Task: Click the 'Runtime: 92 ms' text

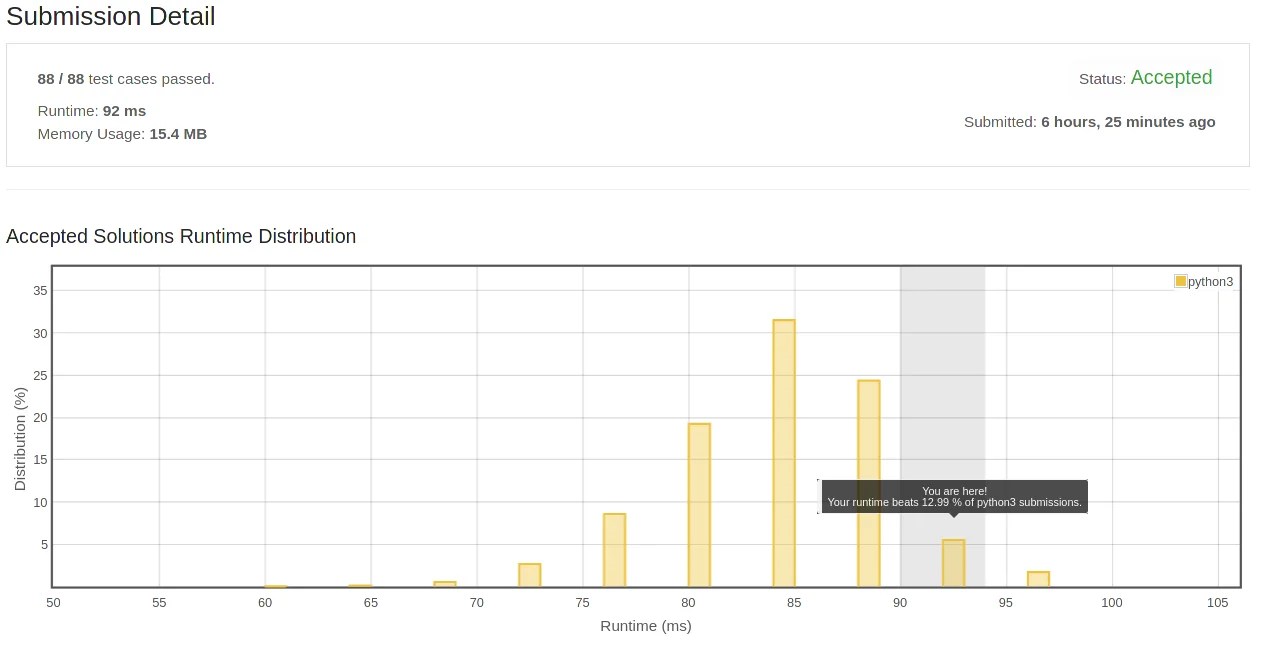Action: coord(92,111)
